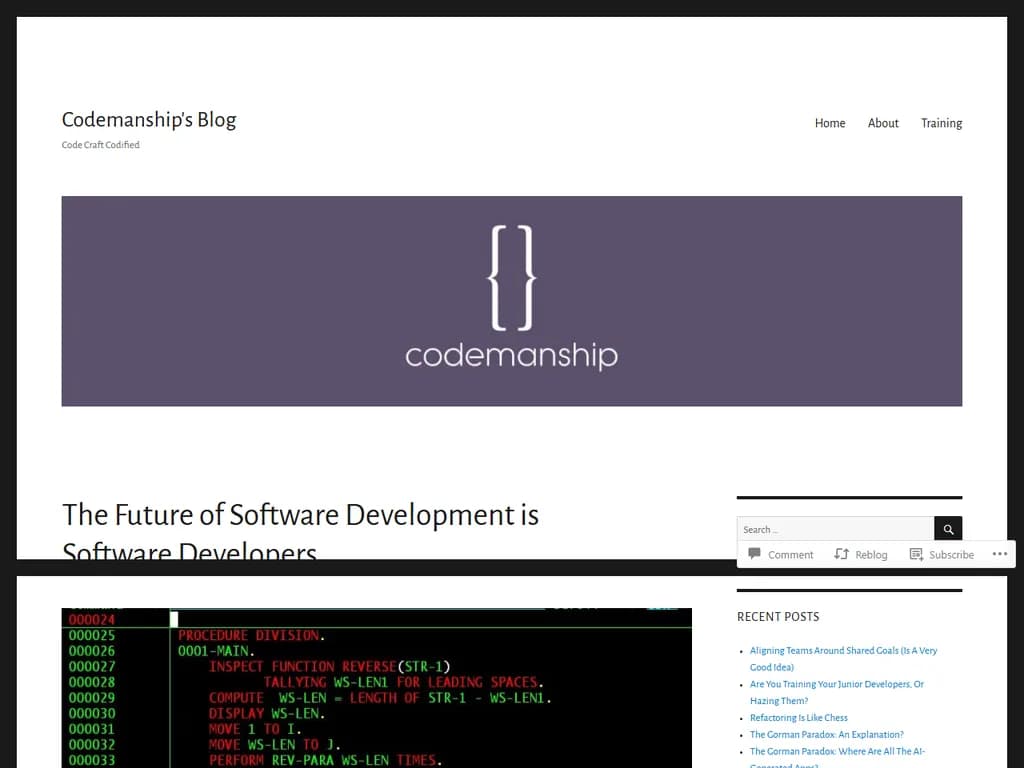Focus the sidebar Search input field
Image resolution: width=1024 pixels, height=768 pixels.
click(834, 529)
